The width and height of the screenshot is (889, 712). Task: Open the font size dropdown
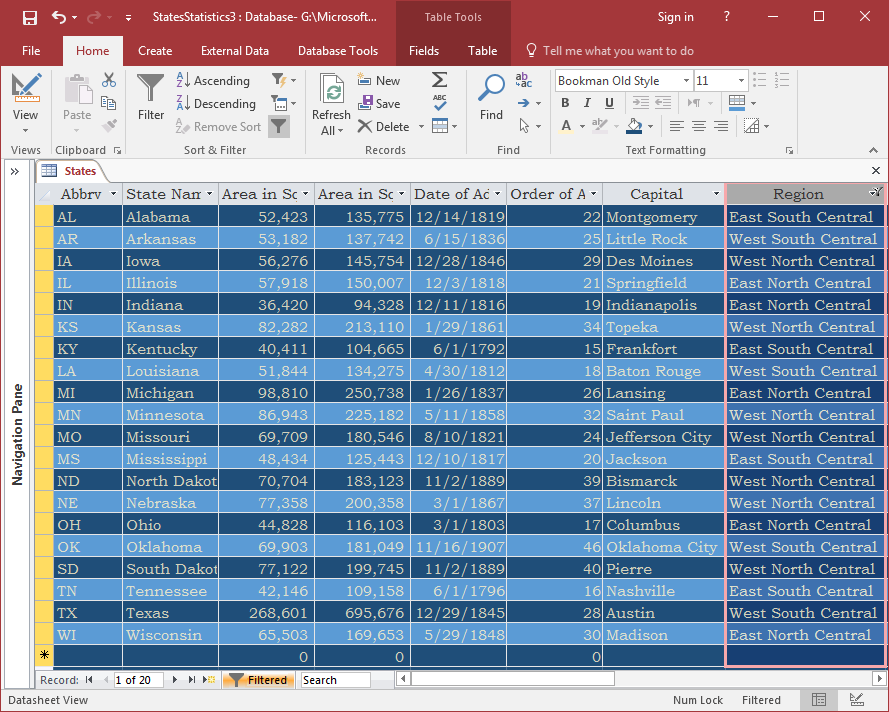[x=741, y=80]
